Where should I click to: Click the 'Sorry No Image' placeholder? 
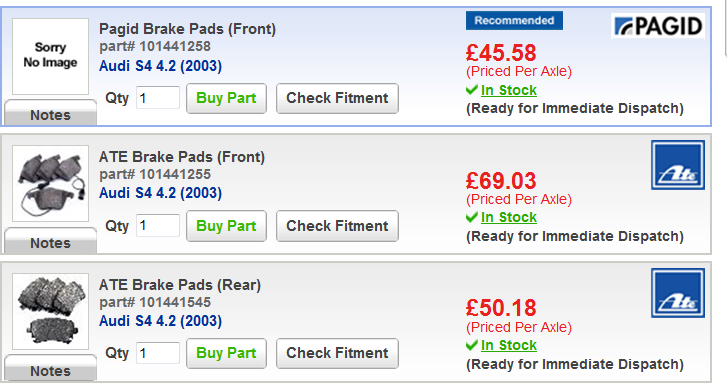click(51, 57)
